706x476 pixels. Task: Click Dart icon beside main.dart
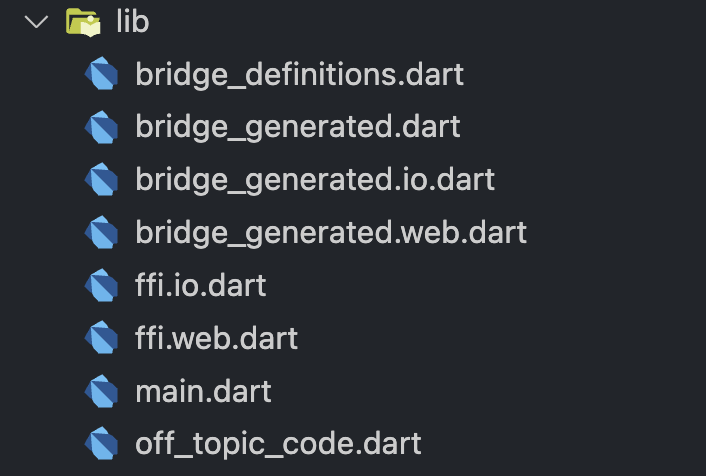pyautogui.click(x=102, y=391)
